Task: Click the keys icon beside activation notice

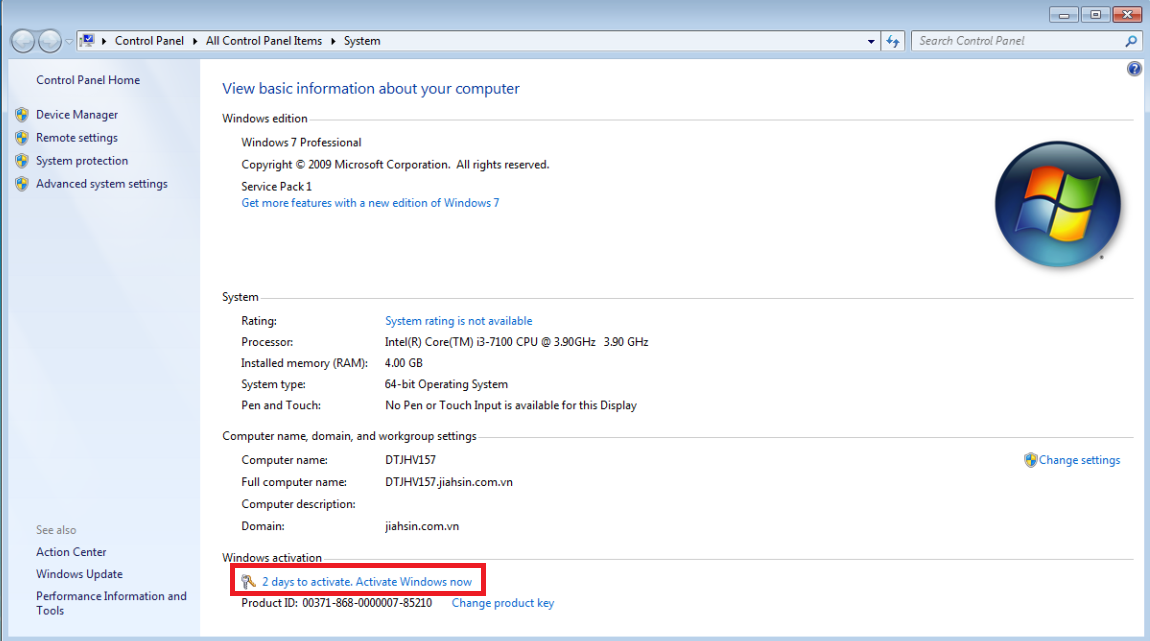Action: point(249,582)
